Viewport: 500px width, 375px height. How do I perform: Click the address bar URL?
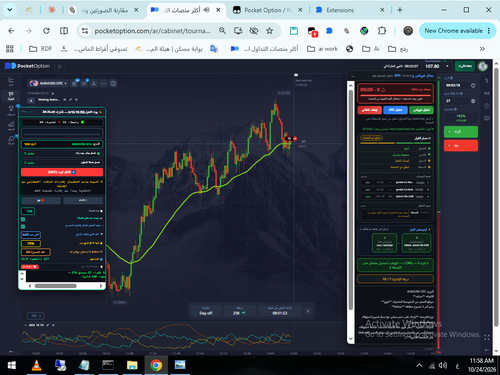point(152,31)
